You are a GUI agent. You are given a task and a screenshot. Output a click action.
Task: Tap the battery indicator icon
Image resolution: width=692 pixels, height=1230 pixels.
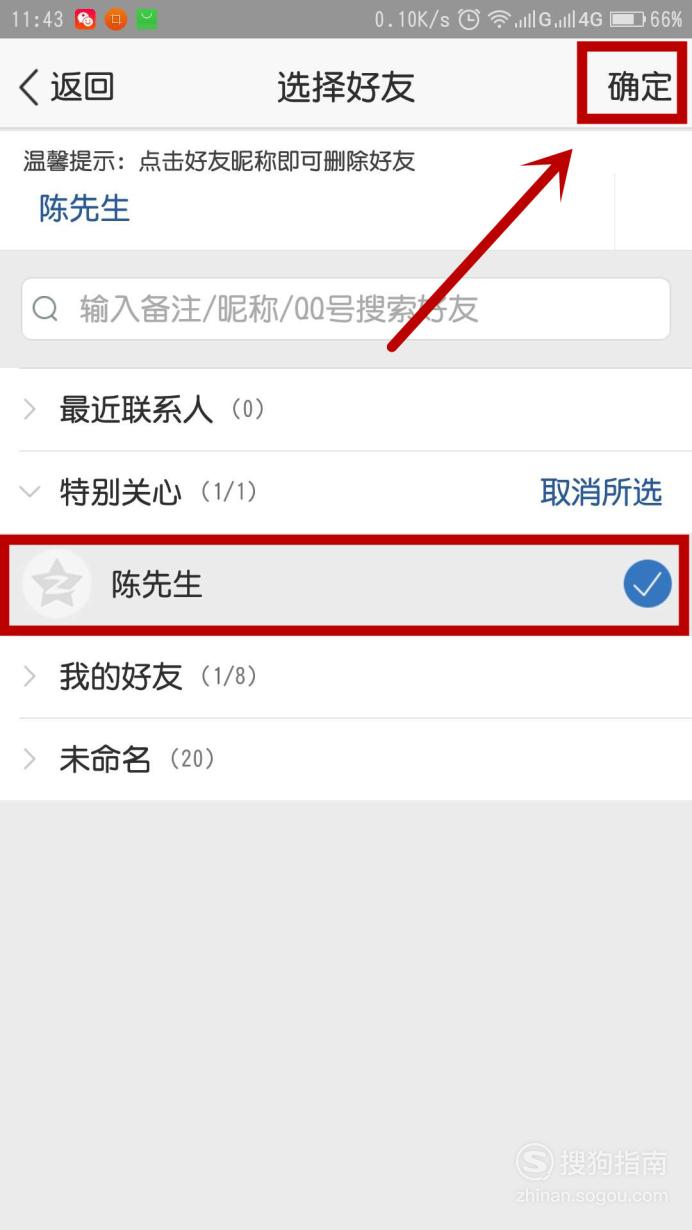tap(627, 19)
